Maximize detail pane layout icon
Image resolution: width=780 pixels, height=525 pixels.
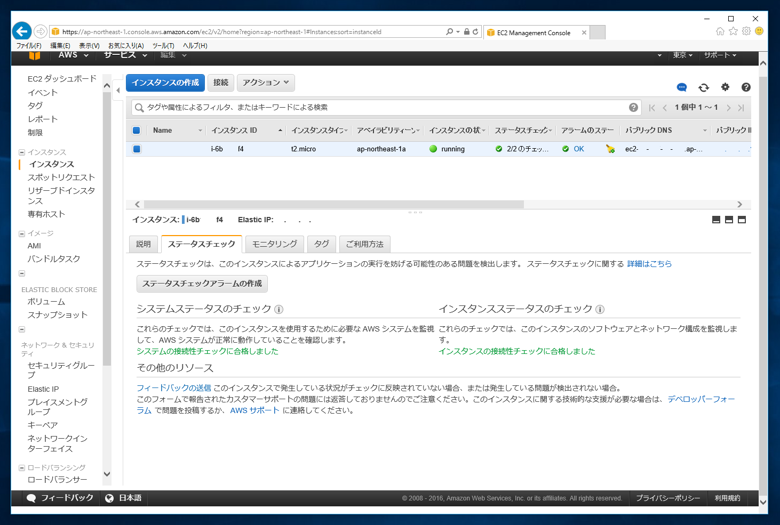(x=742, y=219)
